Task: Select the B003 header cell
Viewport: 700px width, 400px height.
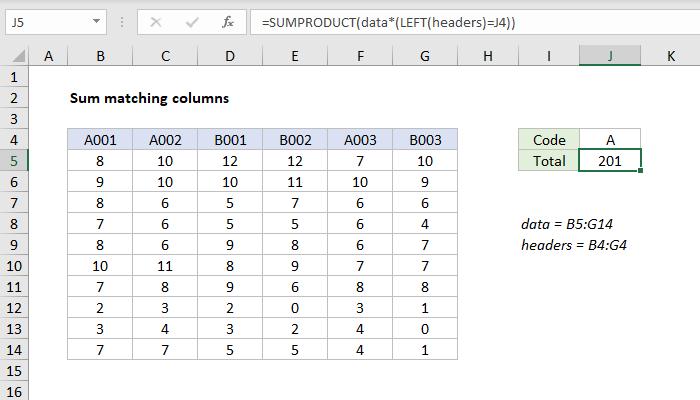Action: tap(425, 140)
